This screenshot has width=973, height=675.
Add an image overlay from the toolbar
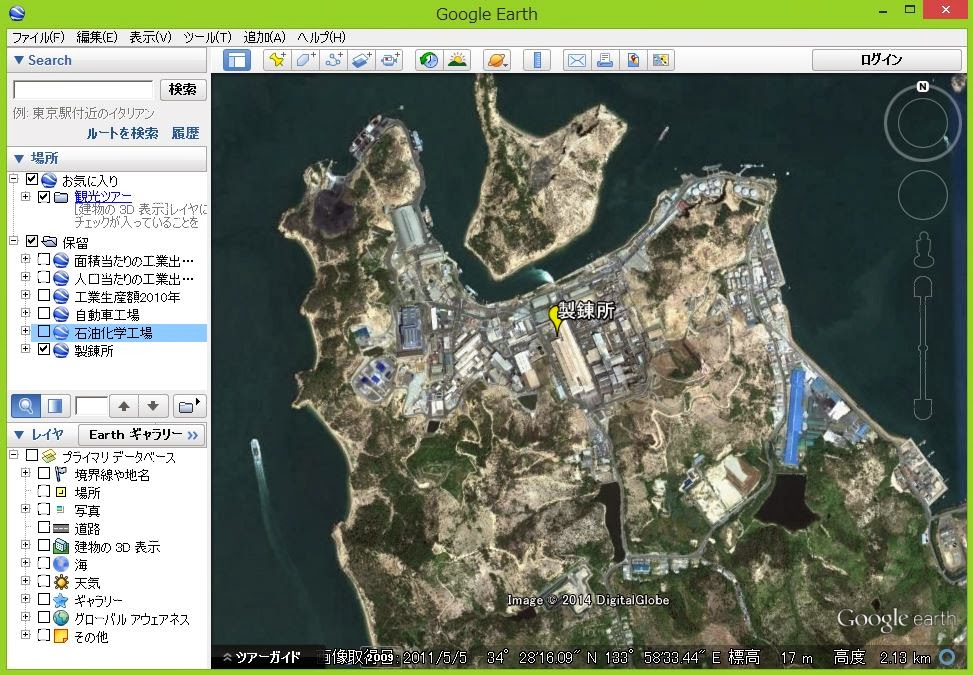coord(362,60)
